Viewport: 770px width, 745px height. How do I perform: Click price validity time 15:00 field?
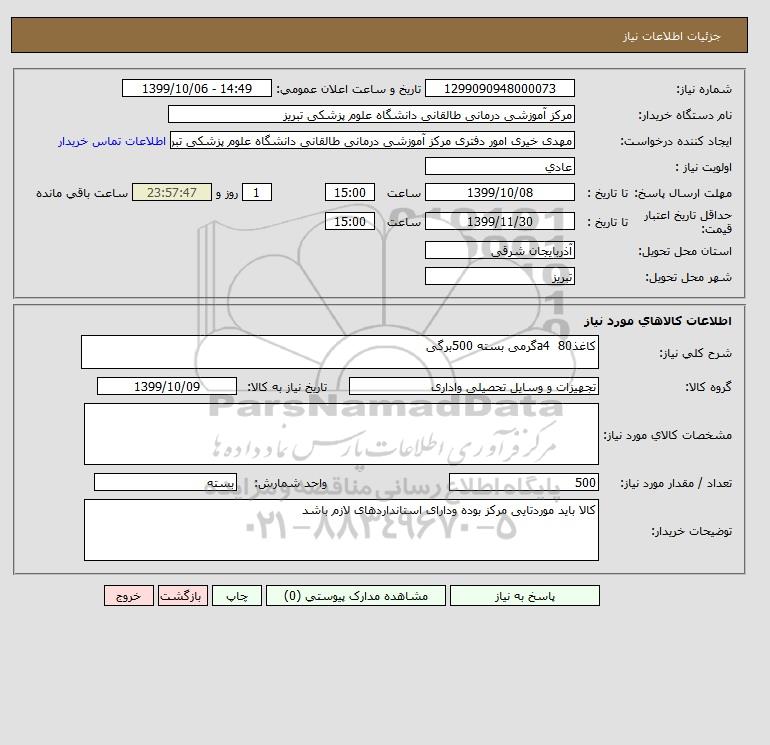point(350,221)
